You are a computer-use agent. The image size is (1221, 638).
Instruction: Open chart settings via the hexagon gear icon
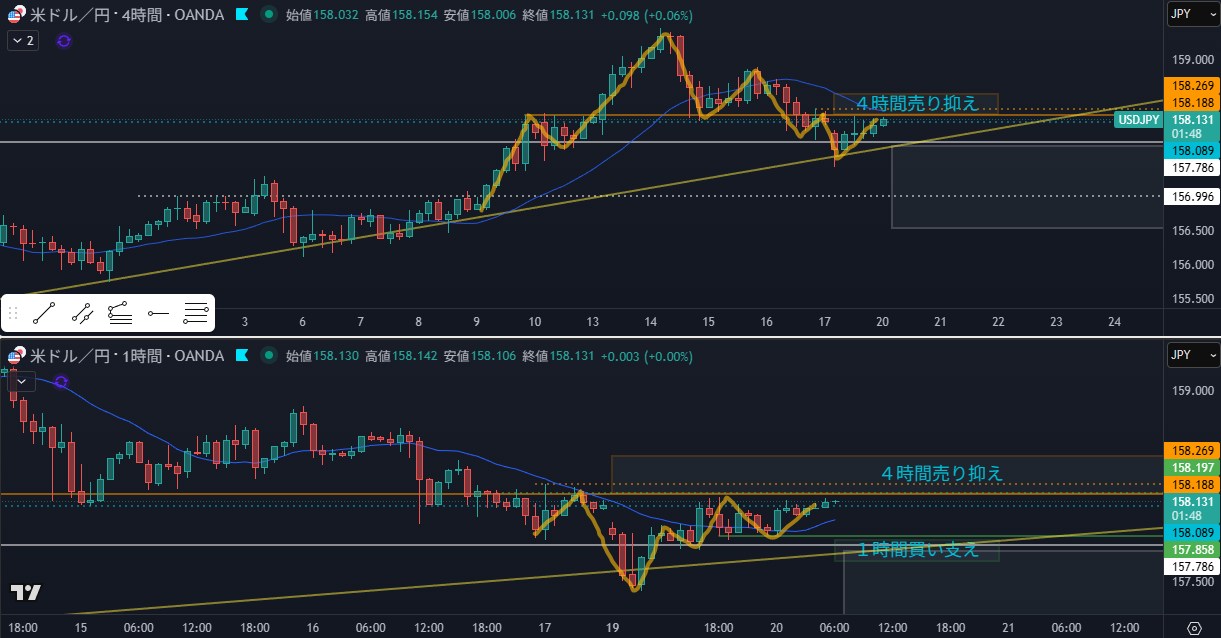[1193, 628]
